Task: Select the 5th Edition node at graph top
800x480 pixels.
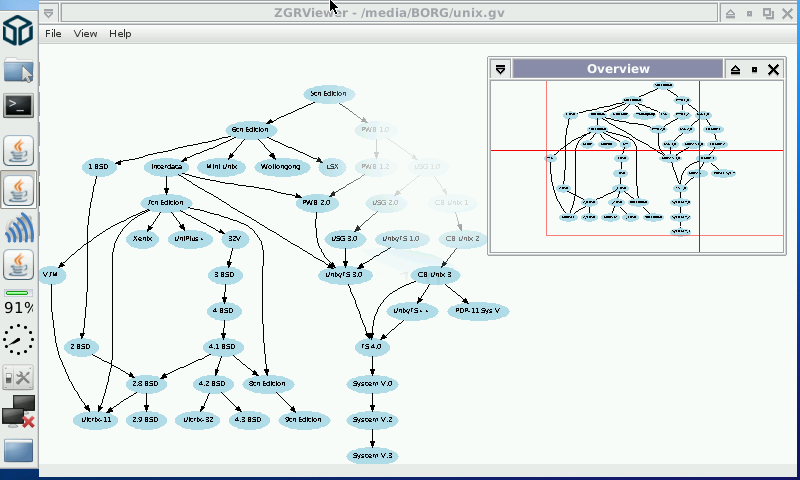Action: [329, 94]
